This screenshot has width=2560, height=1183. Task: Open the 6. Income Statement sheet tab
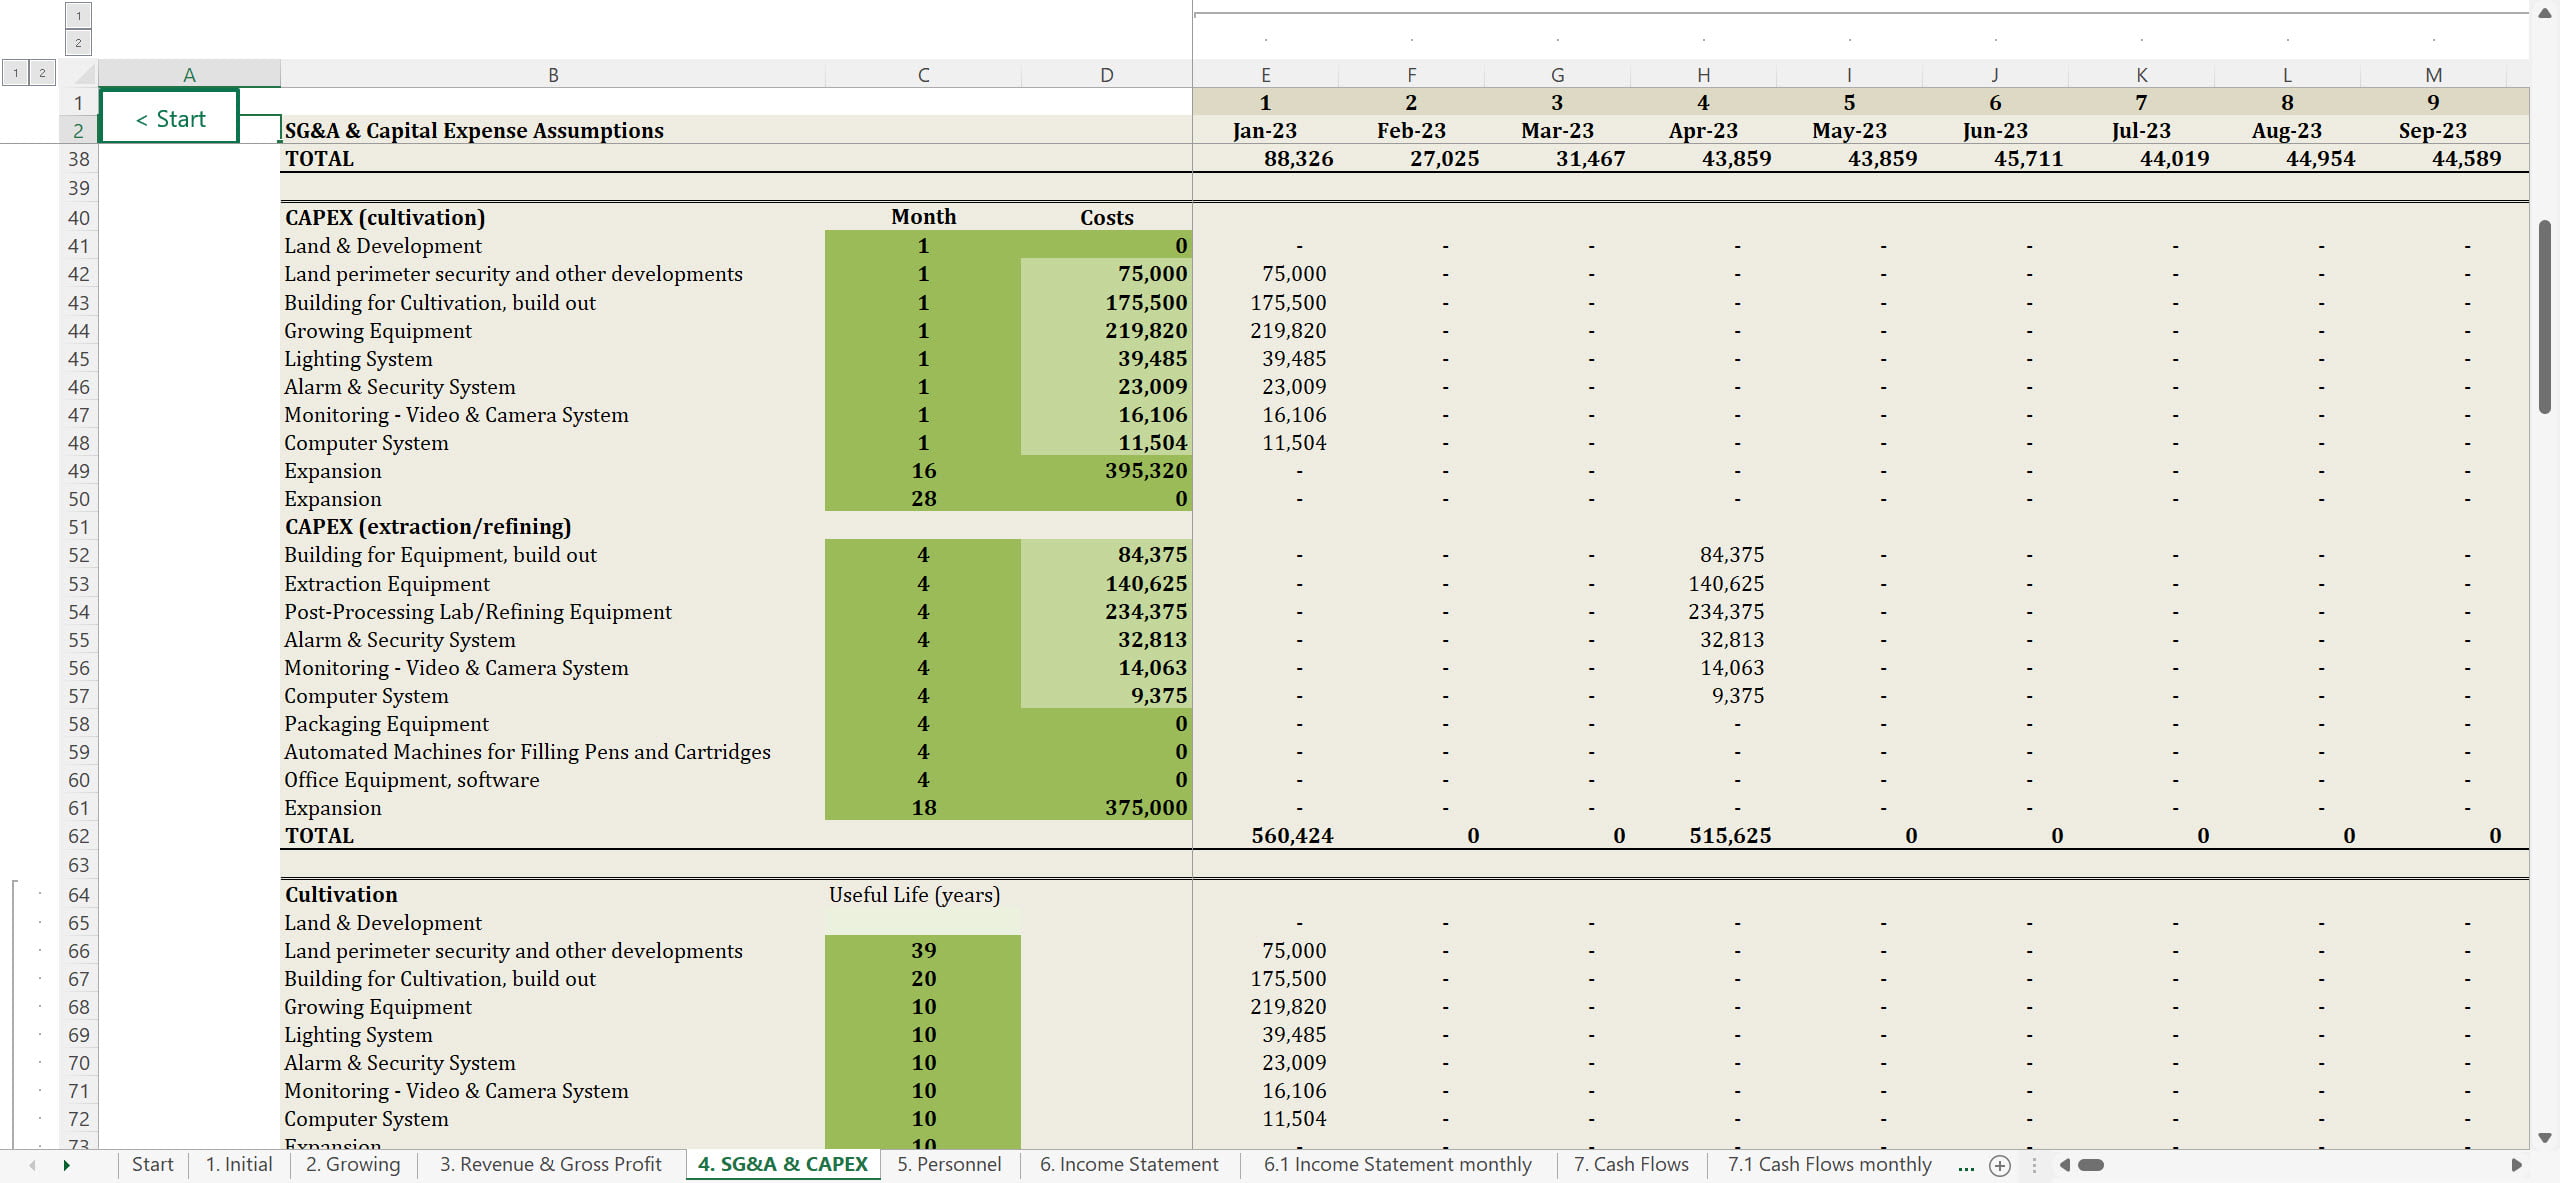(1128, 1165)
